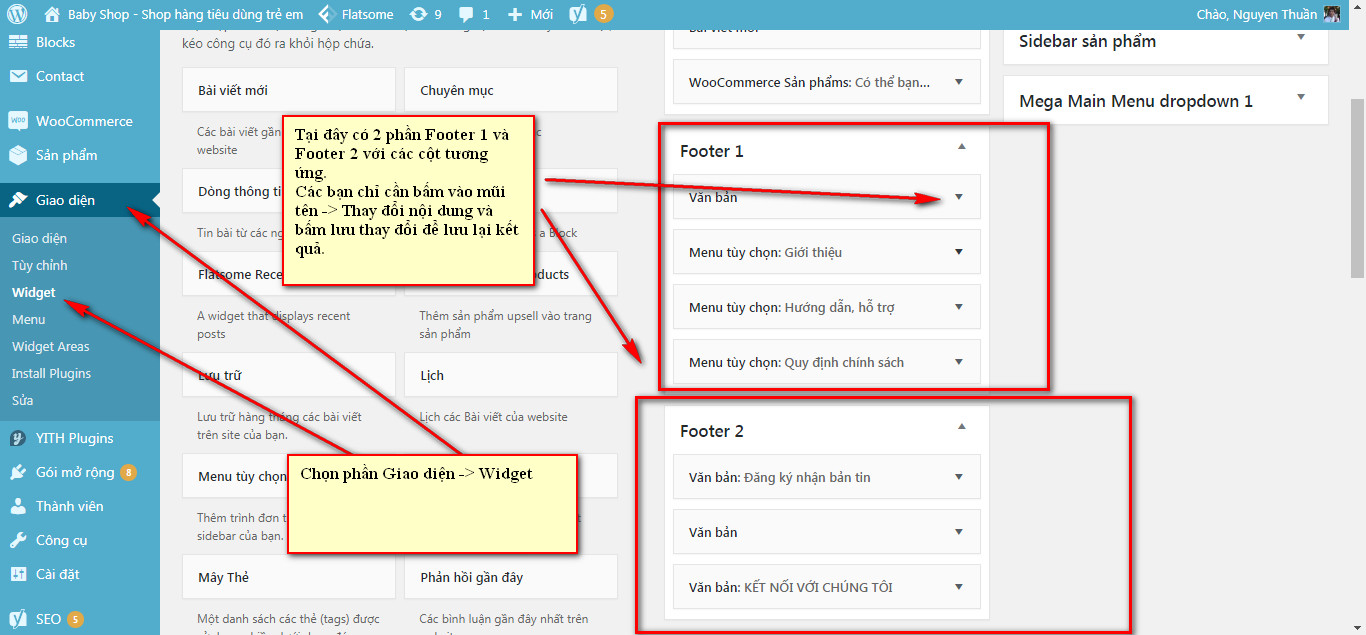
Task: Expand Mega Main Menu dropdown 1 area
Action: pyautogui.click(x=1300, y=98)
